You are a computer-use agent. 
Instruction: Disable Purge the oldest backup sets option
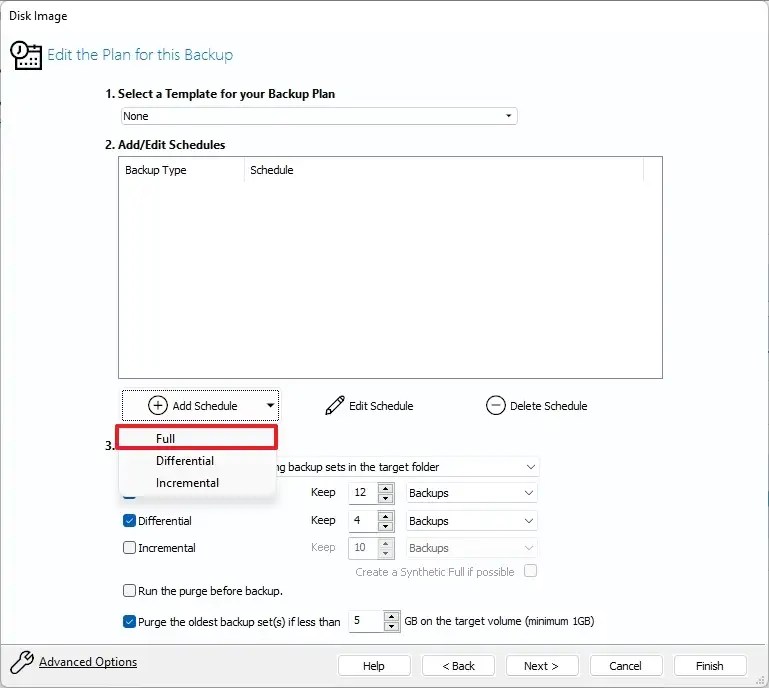[x=129, y=621]
